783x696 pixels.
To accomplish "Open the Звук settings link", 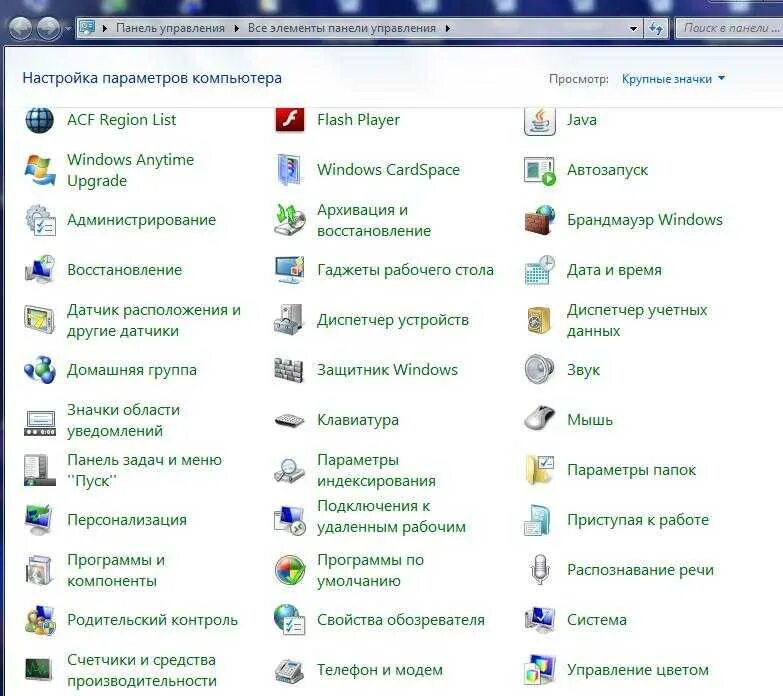I will tap(583, 370).
